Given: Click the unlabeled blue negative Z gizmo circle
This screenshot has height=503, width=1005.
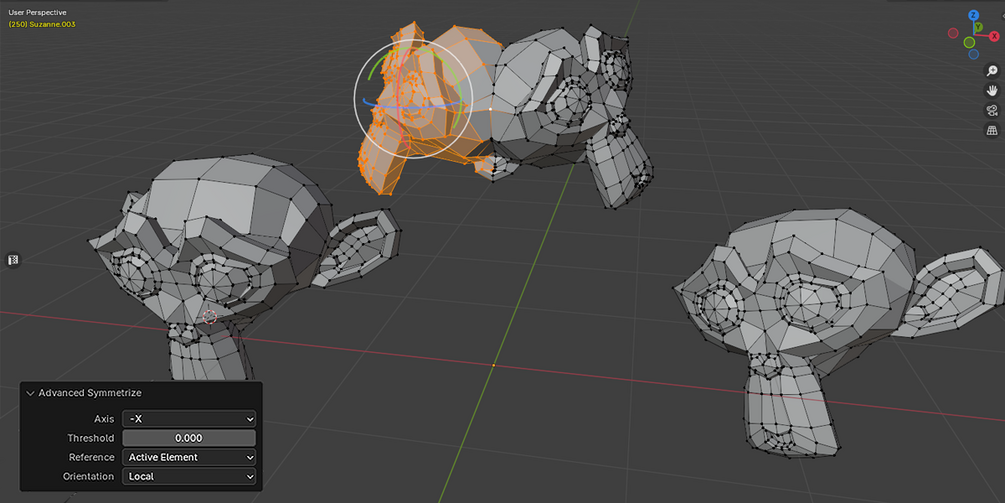Looking at the screenshot, I should tap(974, 54).
